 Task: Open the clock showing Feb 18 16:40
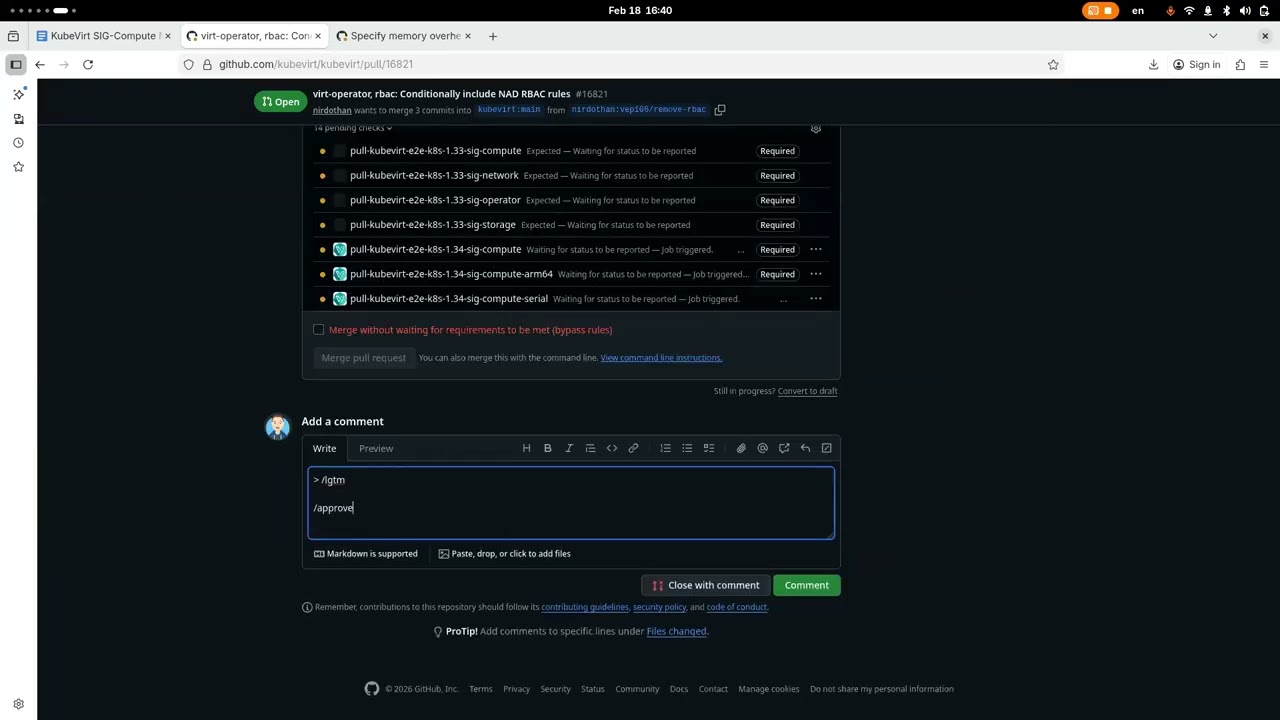(640, 10)
